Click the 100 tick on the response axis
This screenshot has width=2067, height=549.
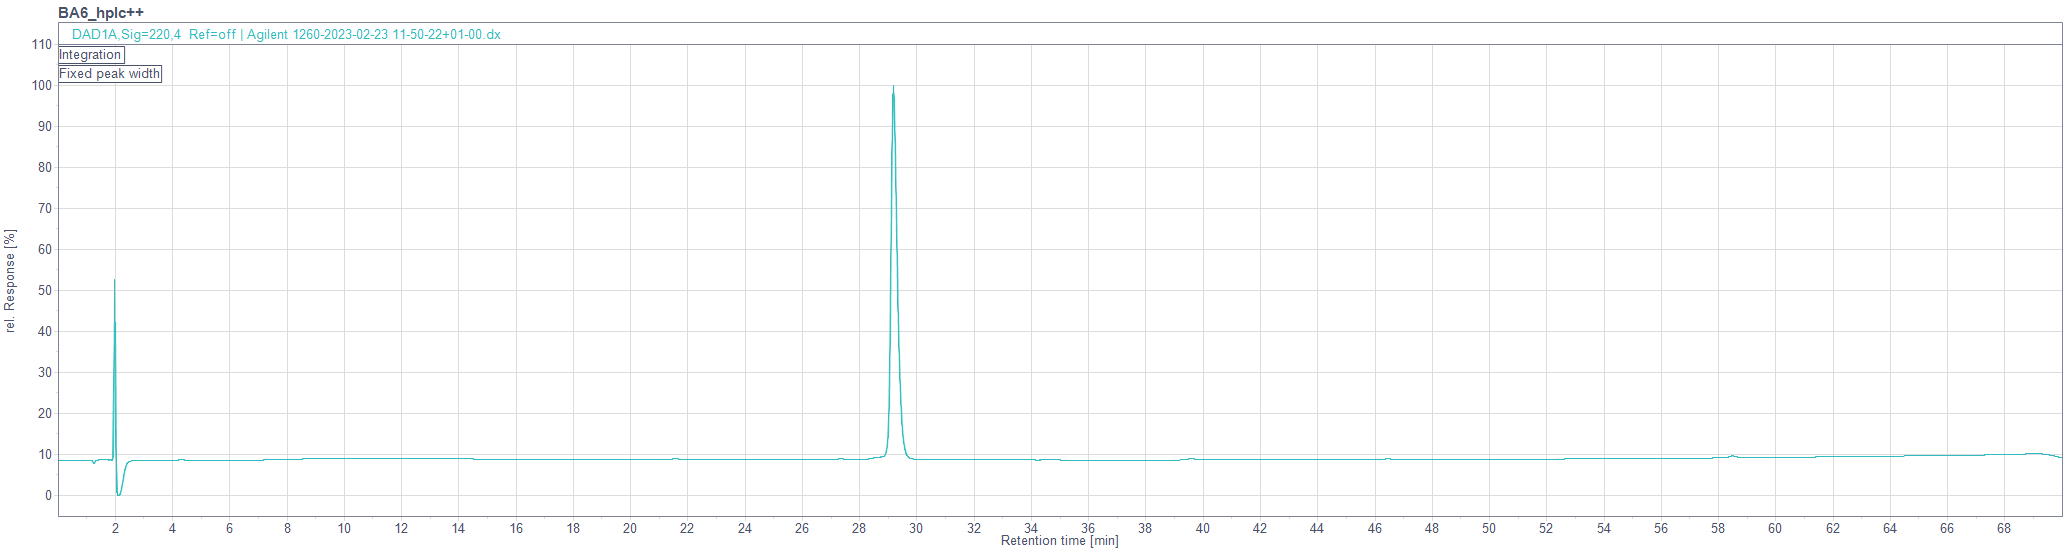tap(42, 85)
